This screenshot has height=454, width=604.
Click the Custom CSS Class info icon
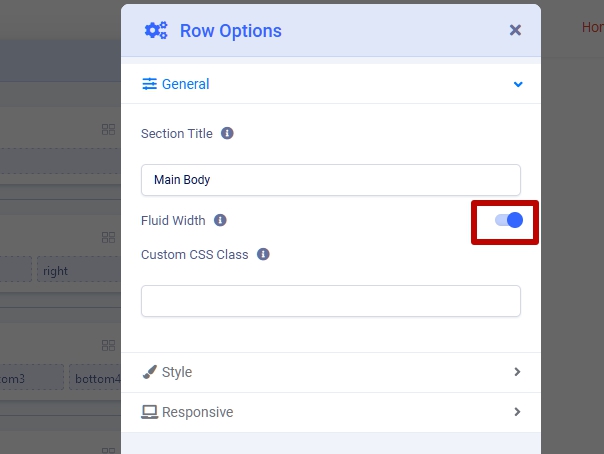coord(263,254)
